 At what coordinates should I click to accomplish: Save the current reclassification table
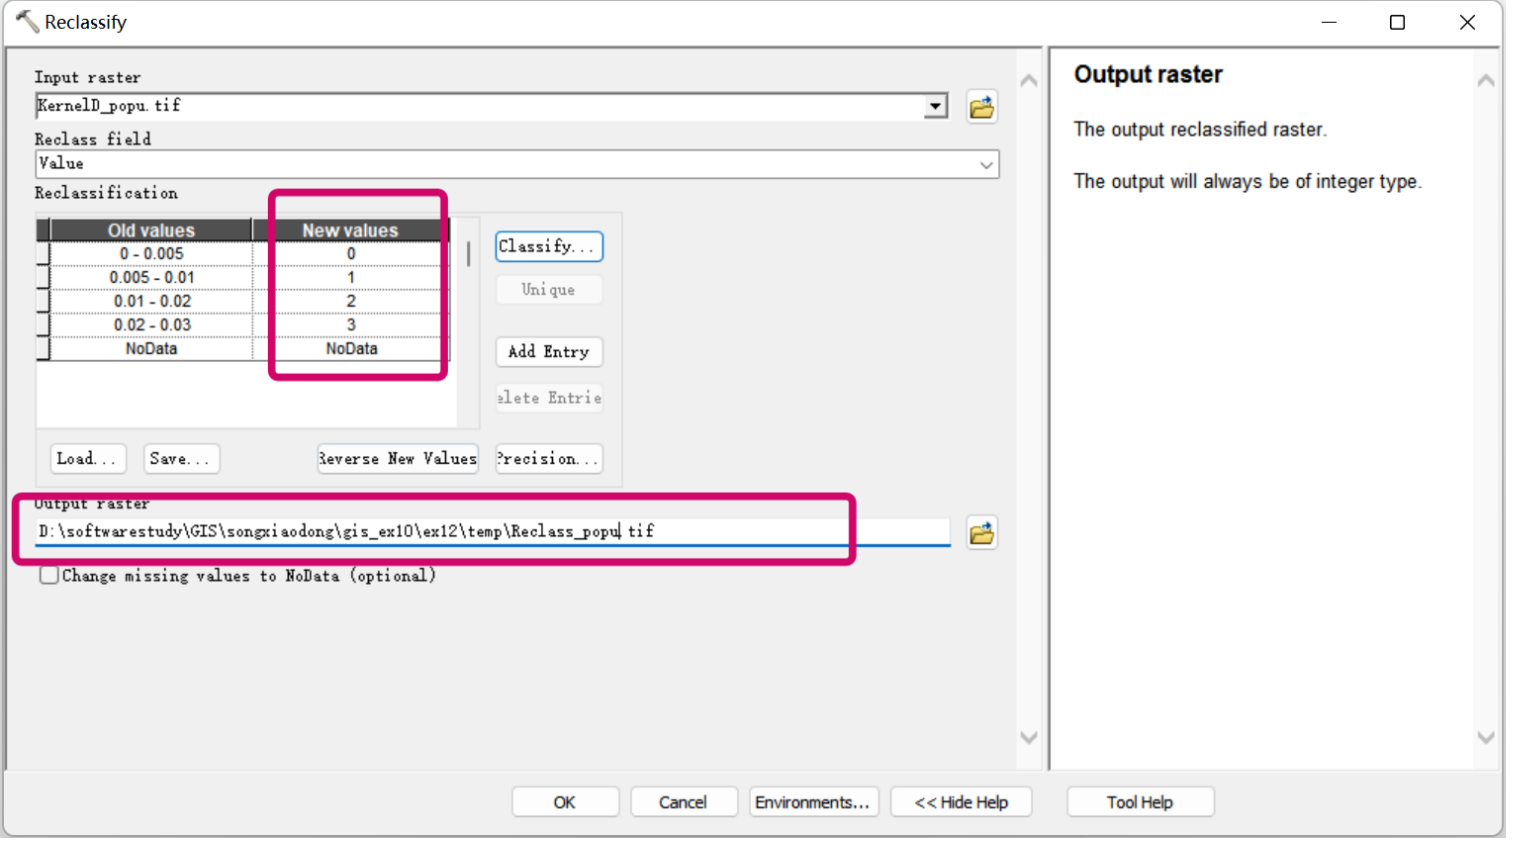tap(181, 458)
